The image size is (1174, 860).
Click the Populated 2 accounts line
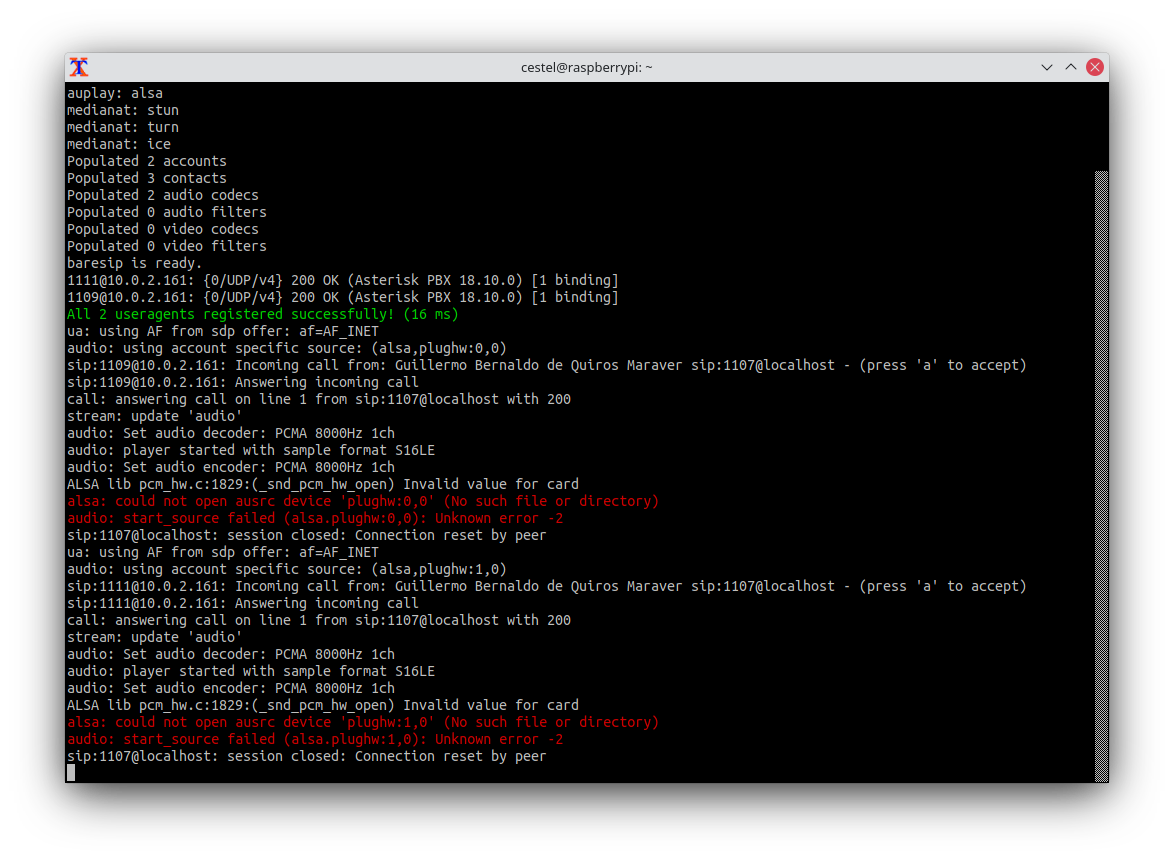coord(146,160)
